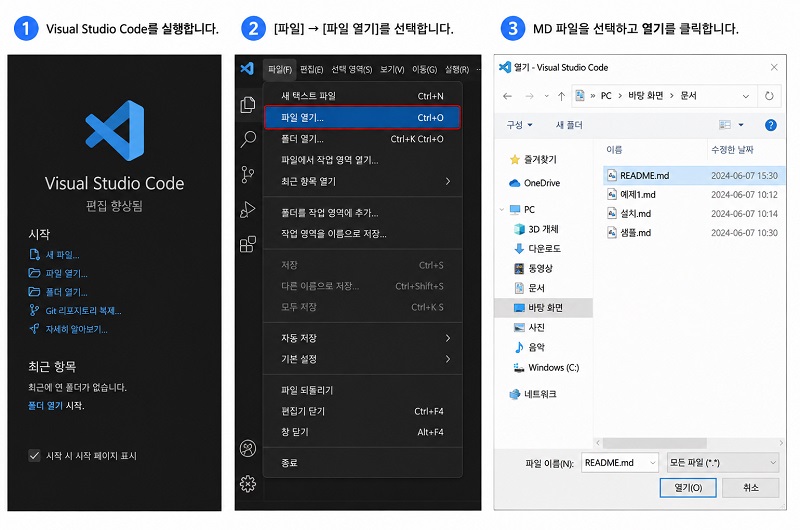Select 다운로드 folder in the navigation pane
This screenshot has height=530, width=800.
click(x=537, y=248)
